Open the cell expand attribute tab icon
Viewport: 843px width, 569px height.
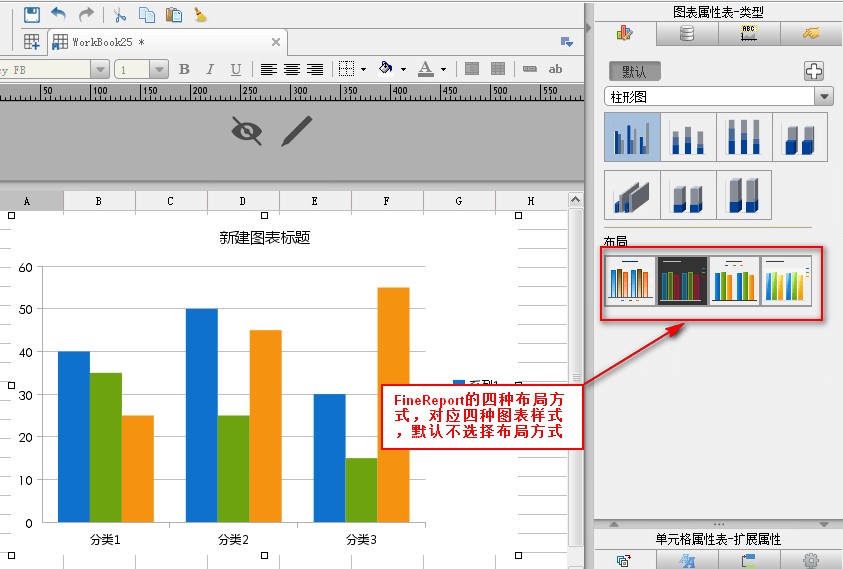pos(624,560)
